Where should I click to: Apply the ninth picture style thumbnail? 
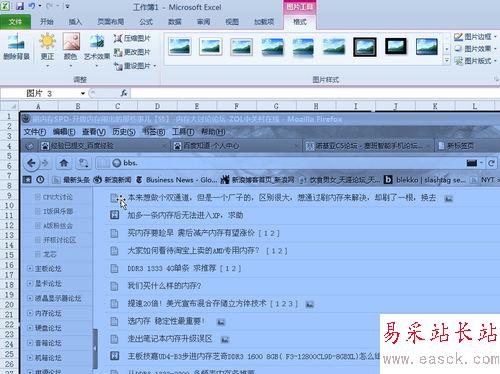pos(427,46)
